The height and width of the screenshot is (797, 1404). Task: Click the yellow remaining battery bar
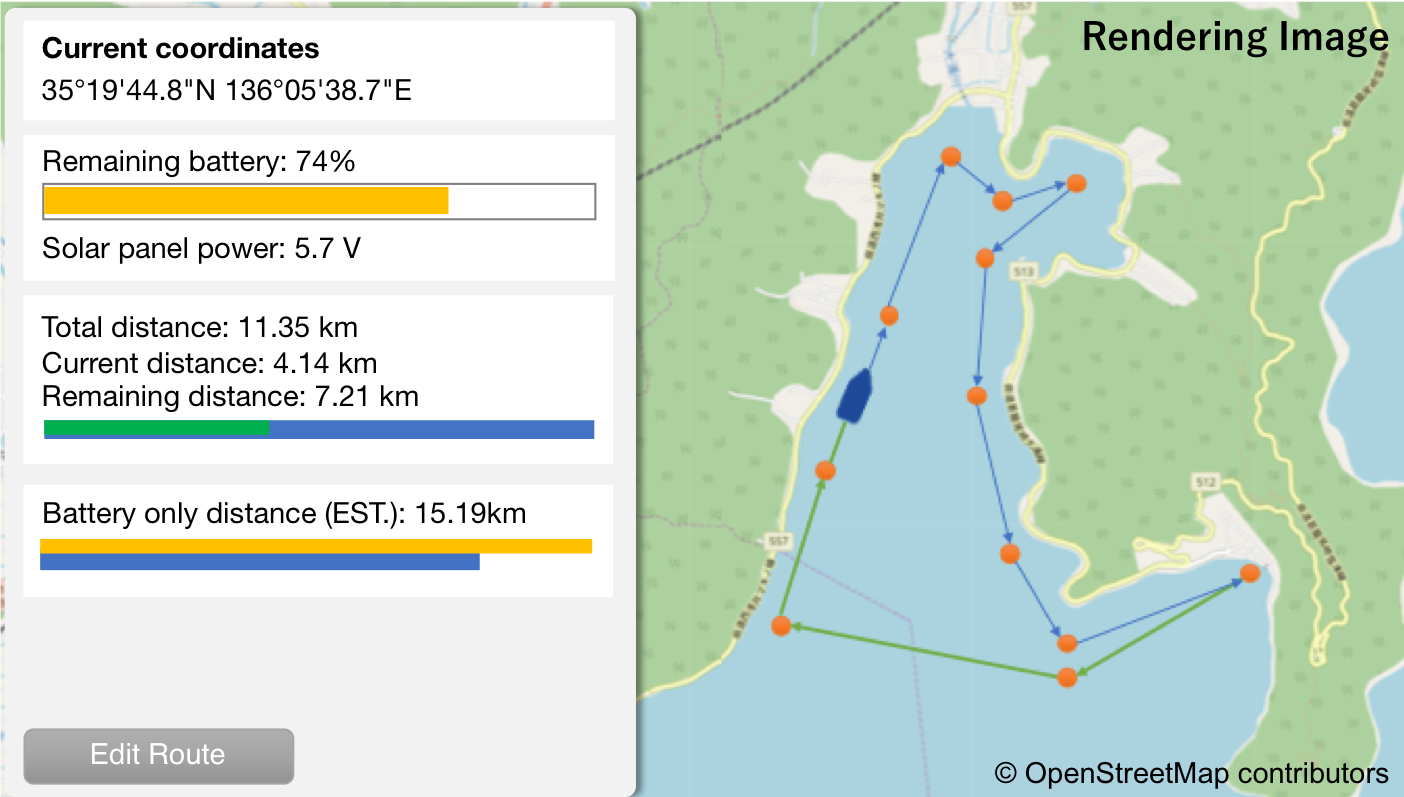245,201
